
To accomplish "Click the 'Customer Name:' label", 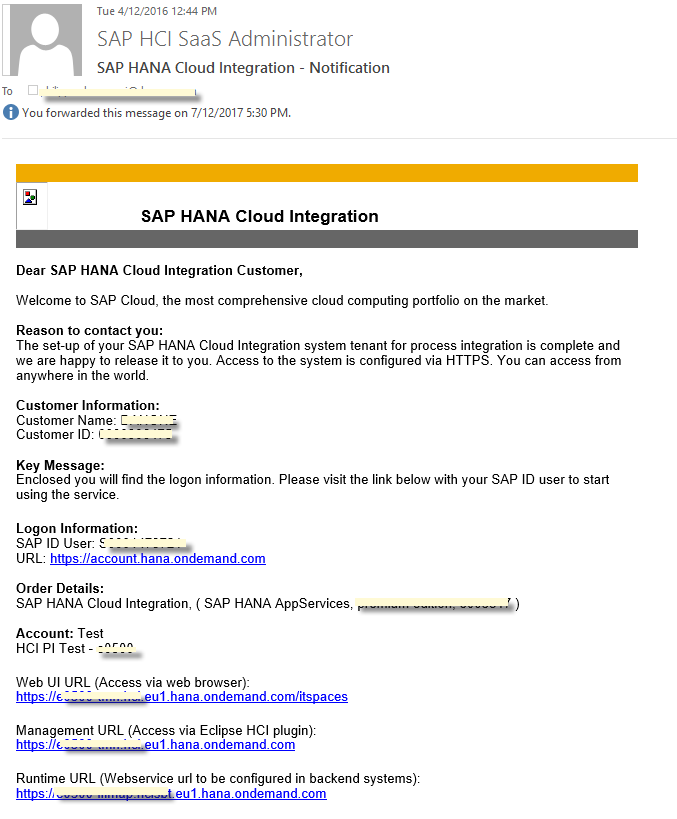I will (66, 420).
